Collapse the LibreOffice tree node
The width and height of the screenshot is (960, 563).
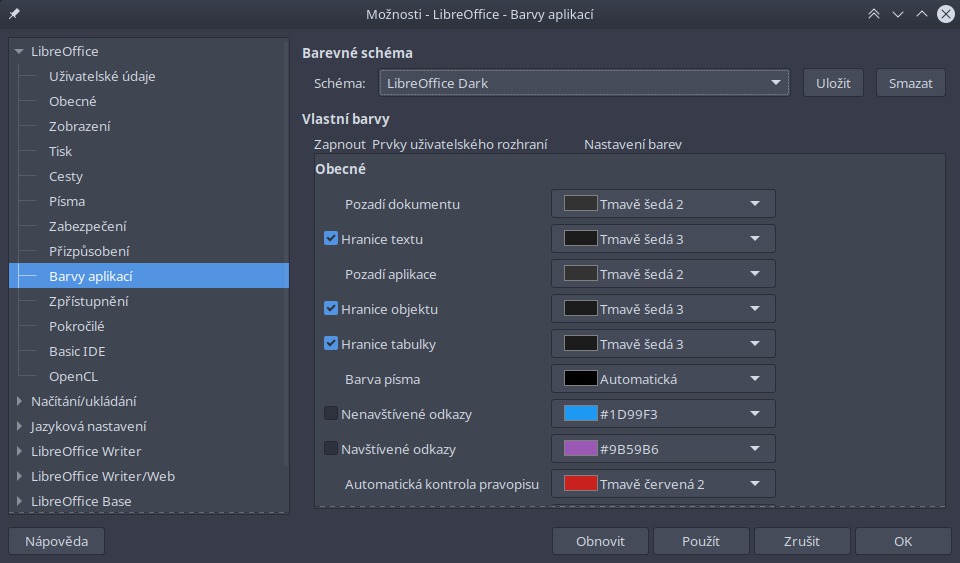(19, 51)
